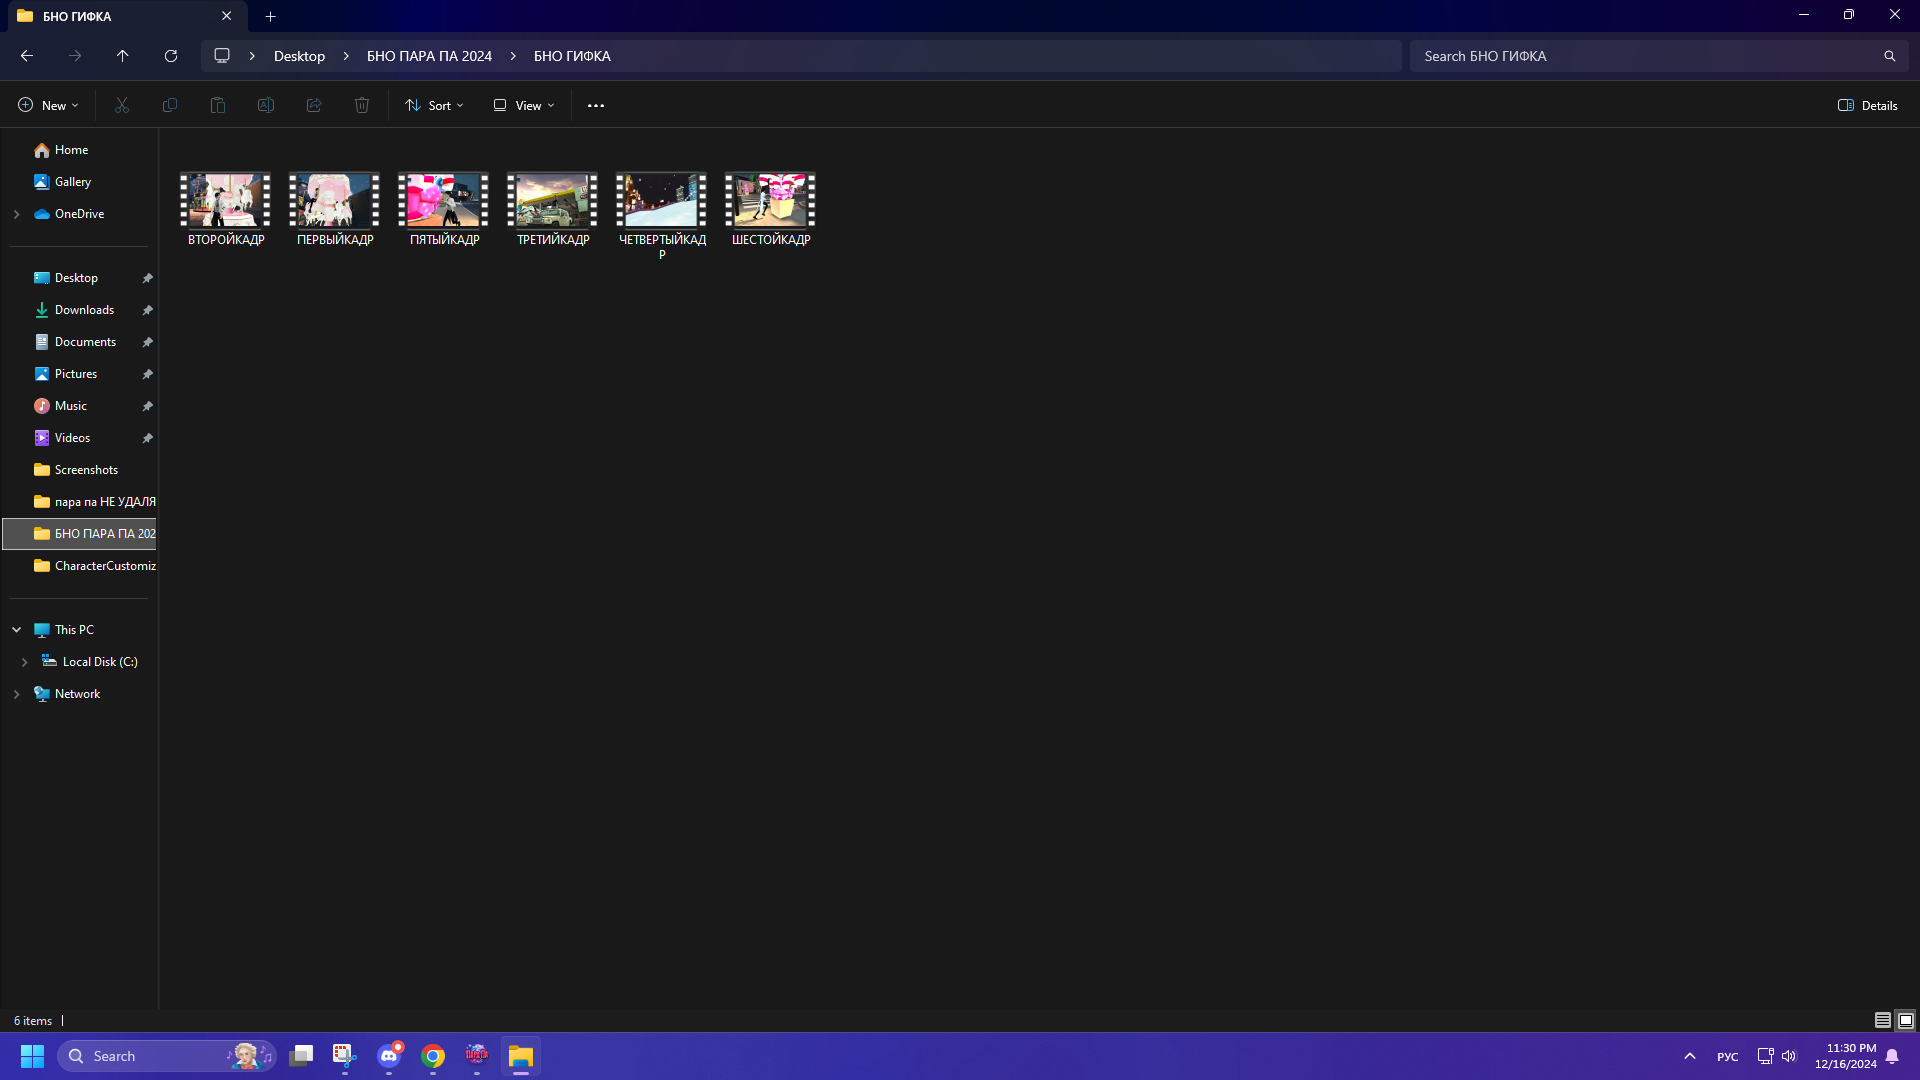Open a new tab with plus button
The width and height of the screenshot is (1920, 1080).
pos(270,16)
